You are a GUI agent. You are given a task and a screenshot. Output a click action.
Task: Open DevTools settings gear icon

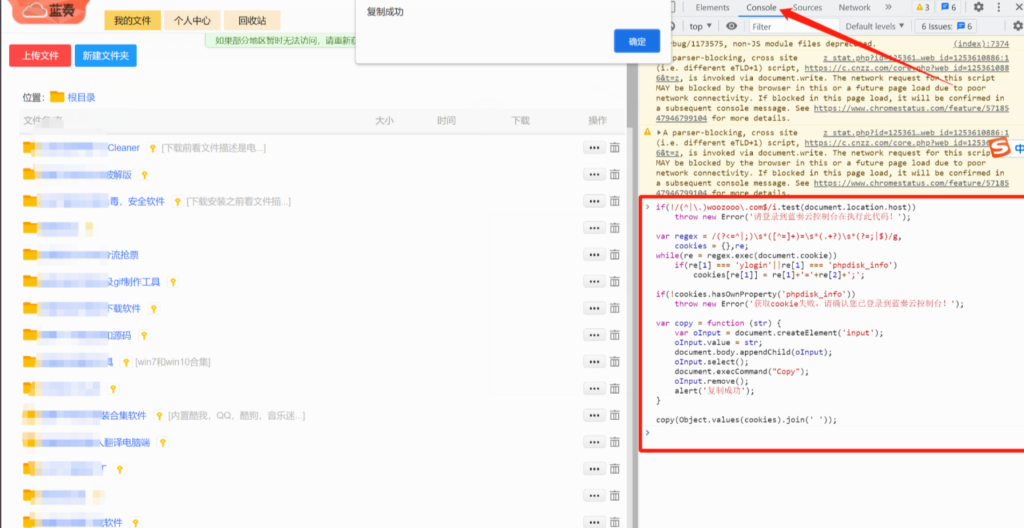[x=979, y=7]
